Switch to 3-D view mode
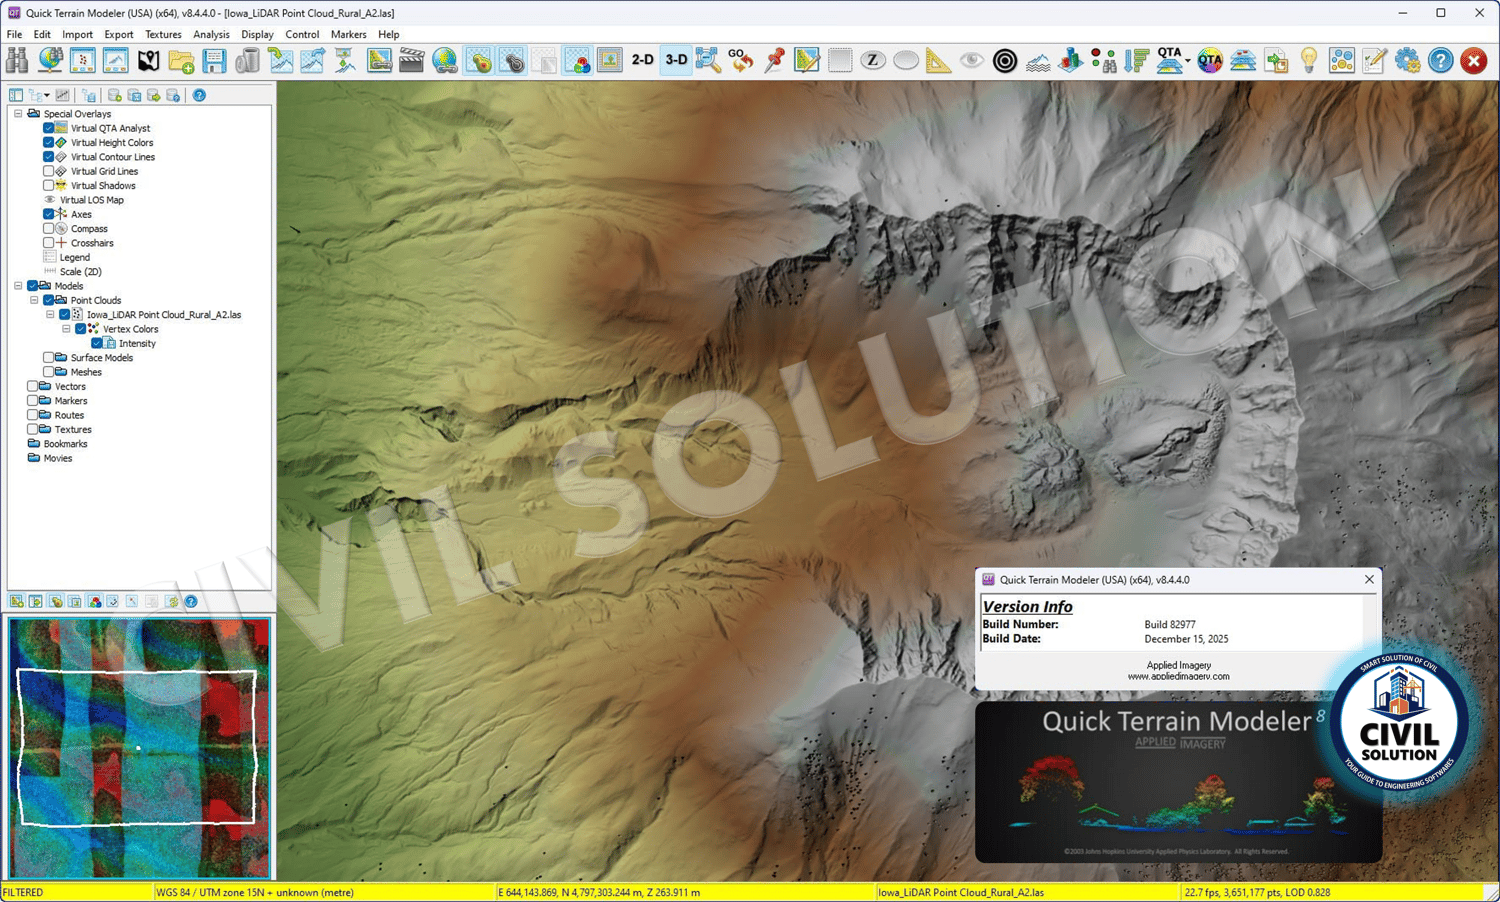Image resolution: width=1500 pixels, height=902 pixels. point(676,61)
